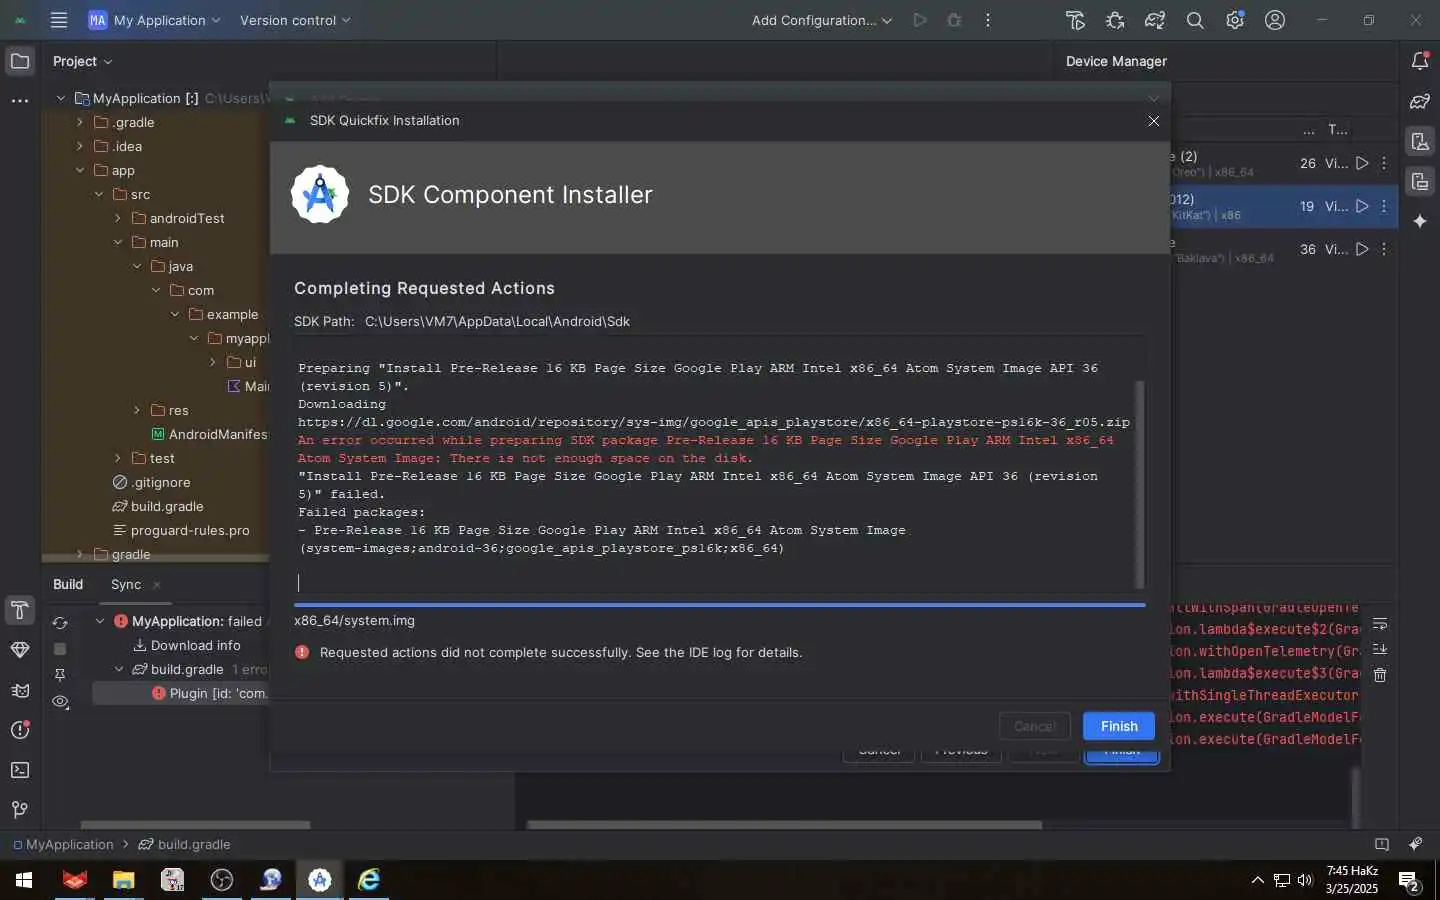The height and width of the screenshot is (900, 1440).
Task: Start the API 36 virtual device
Action: [1362, 249]
